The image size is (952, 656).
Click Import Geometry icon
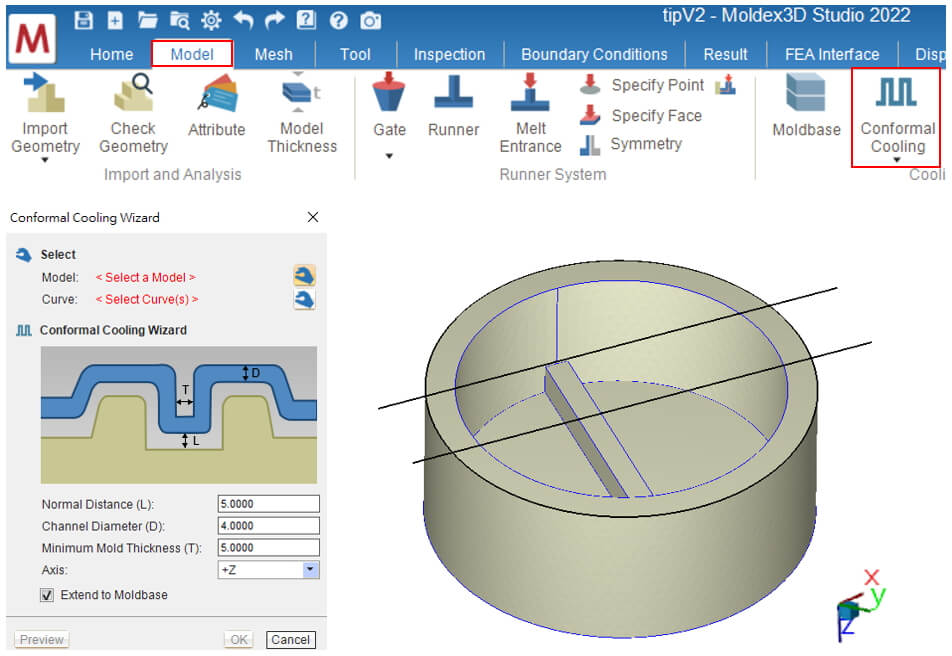click(46, 92)
